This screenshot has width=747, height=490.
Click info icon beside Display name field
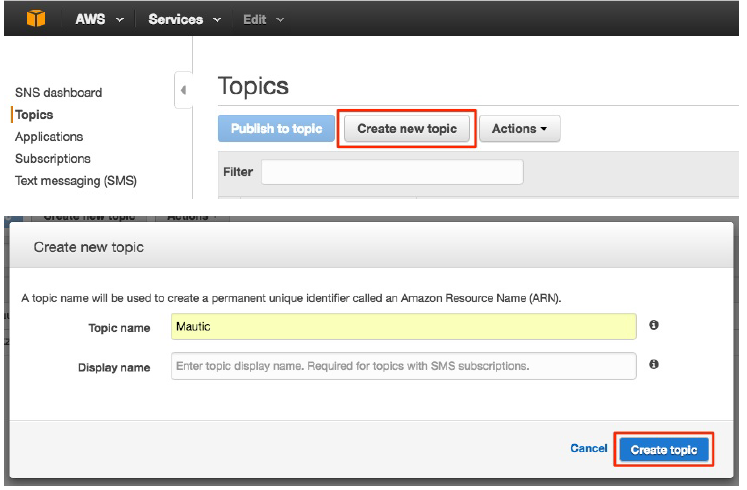point(654,365)
